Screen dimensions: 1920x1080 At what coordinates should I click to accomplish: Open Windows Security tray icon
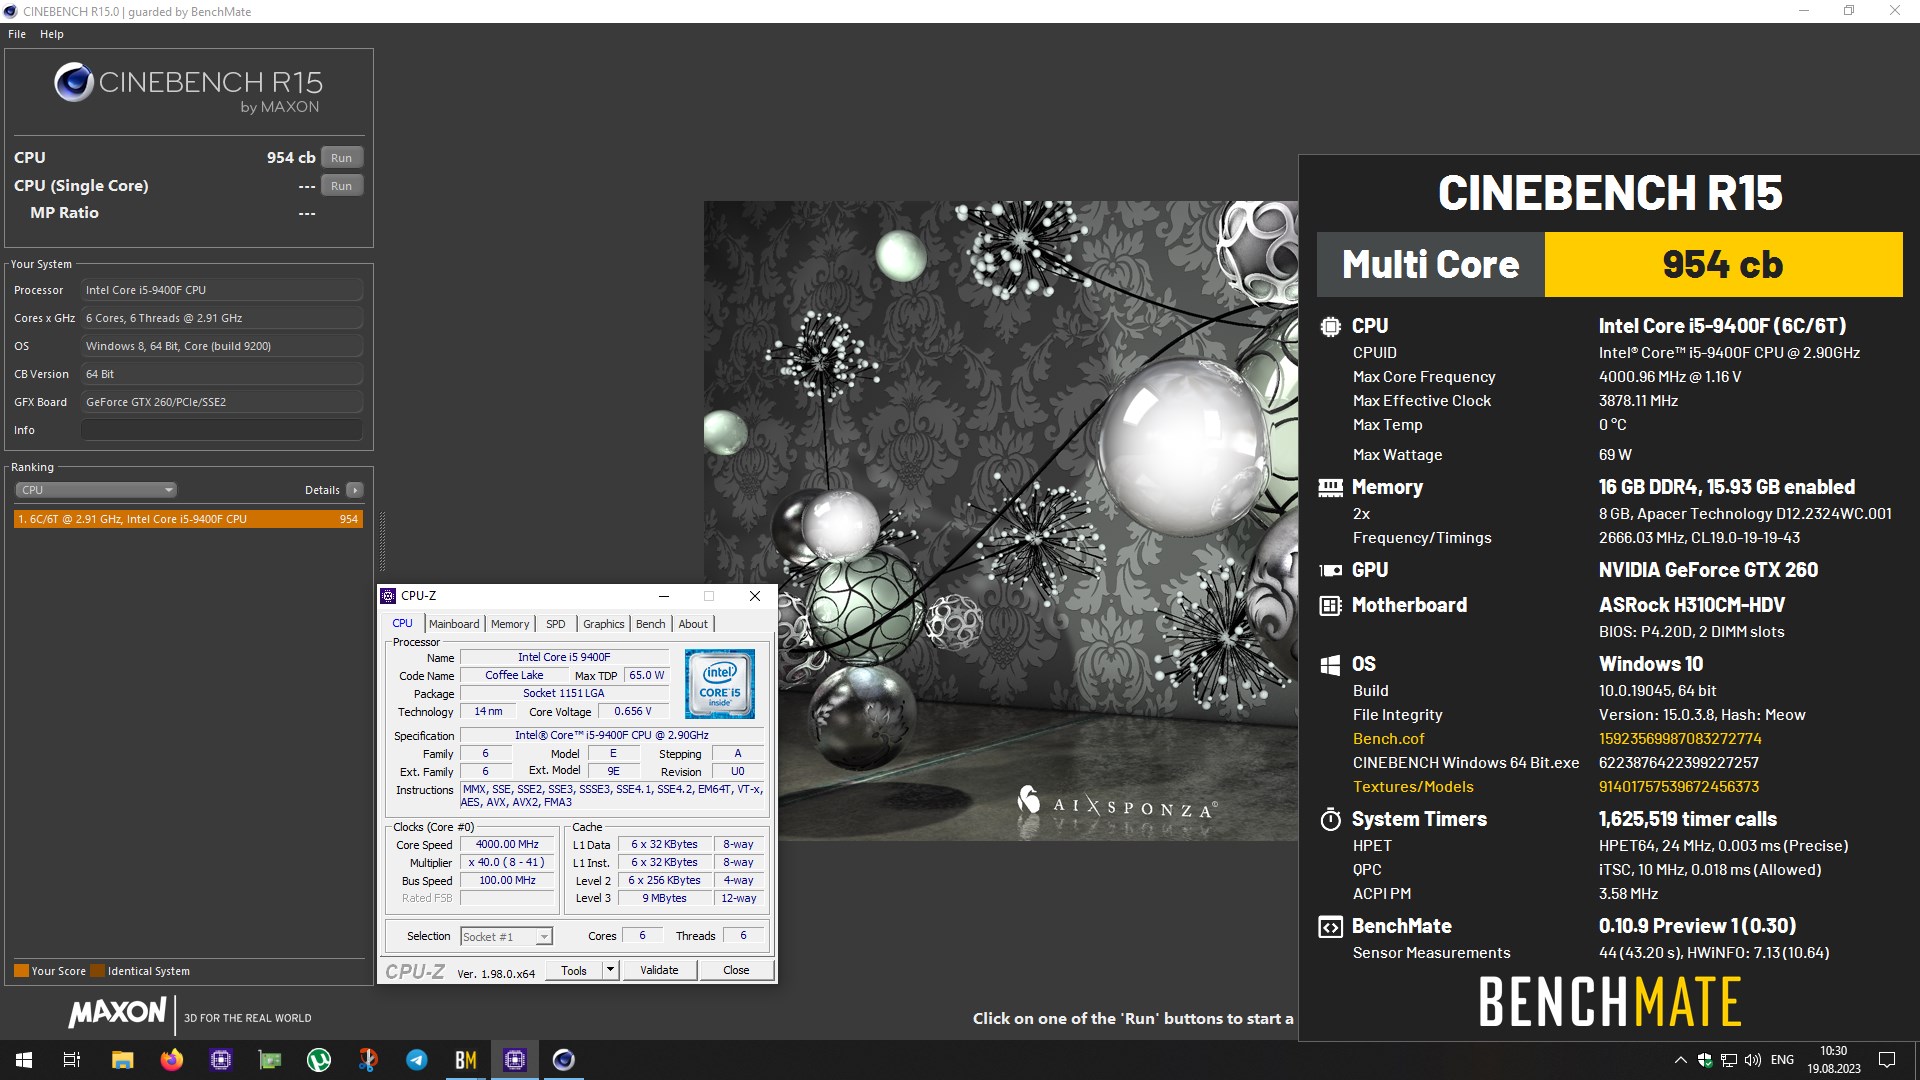click(x=1705, y=1060)
